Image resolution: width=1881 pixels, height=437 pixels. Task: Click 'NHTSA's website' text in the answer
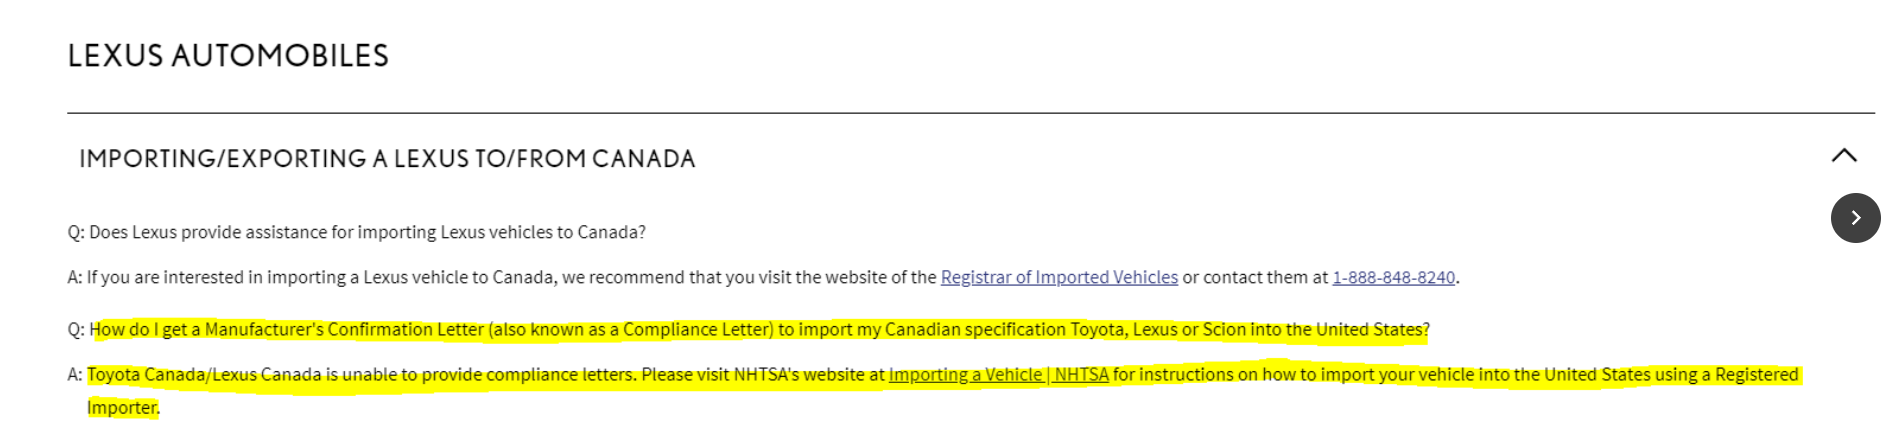click(809, 374)
